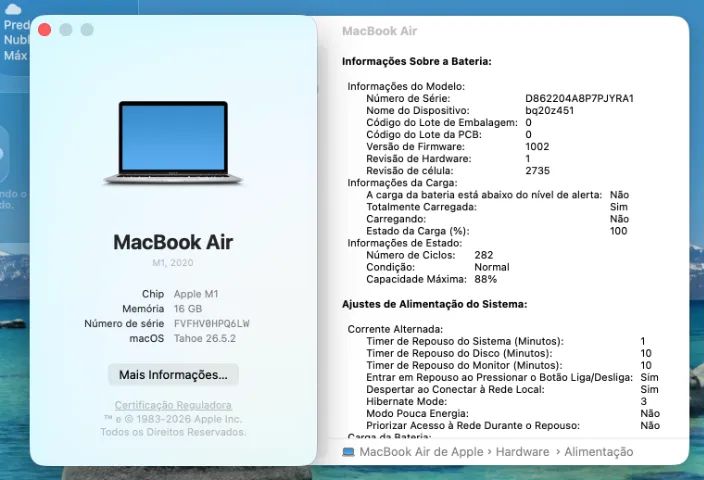Close the About This Mac window

44,30
